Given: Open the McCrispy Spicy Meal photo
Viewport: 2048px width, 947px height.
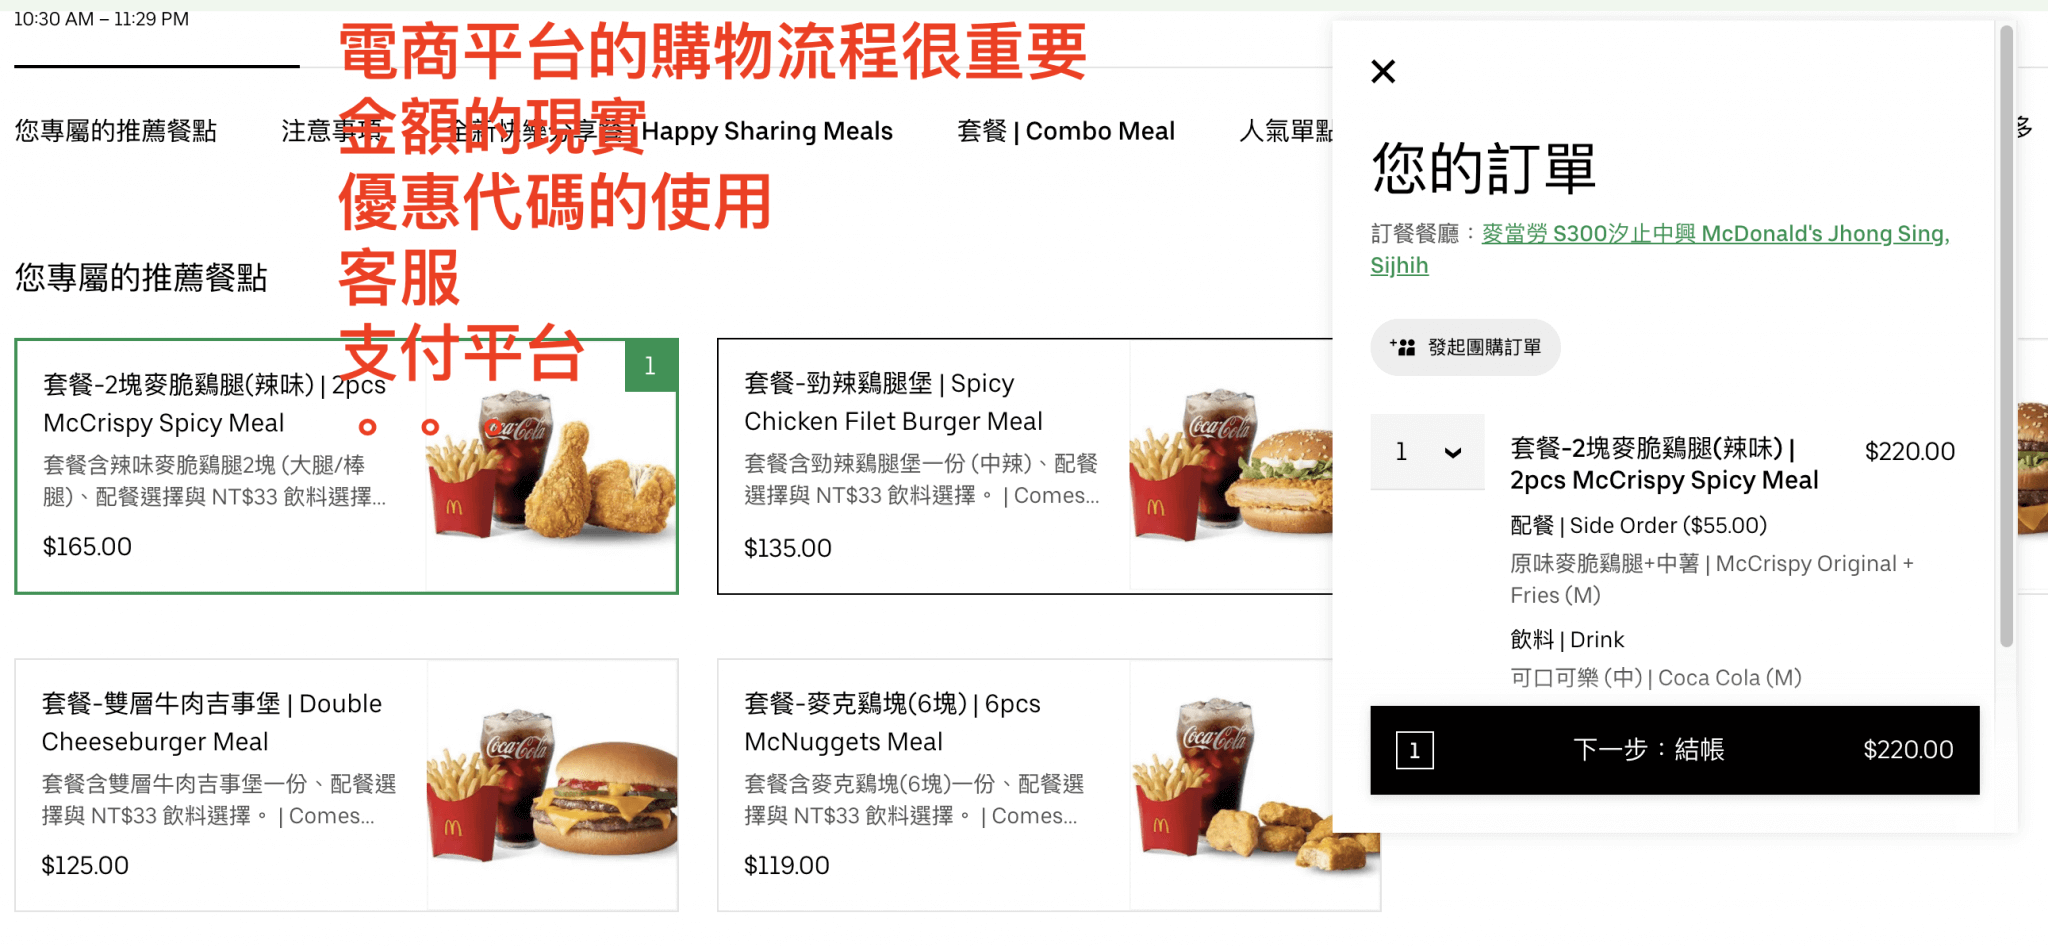Looking at the screenshot, I should point(551,466).
